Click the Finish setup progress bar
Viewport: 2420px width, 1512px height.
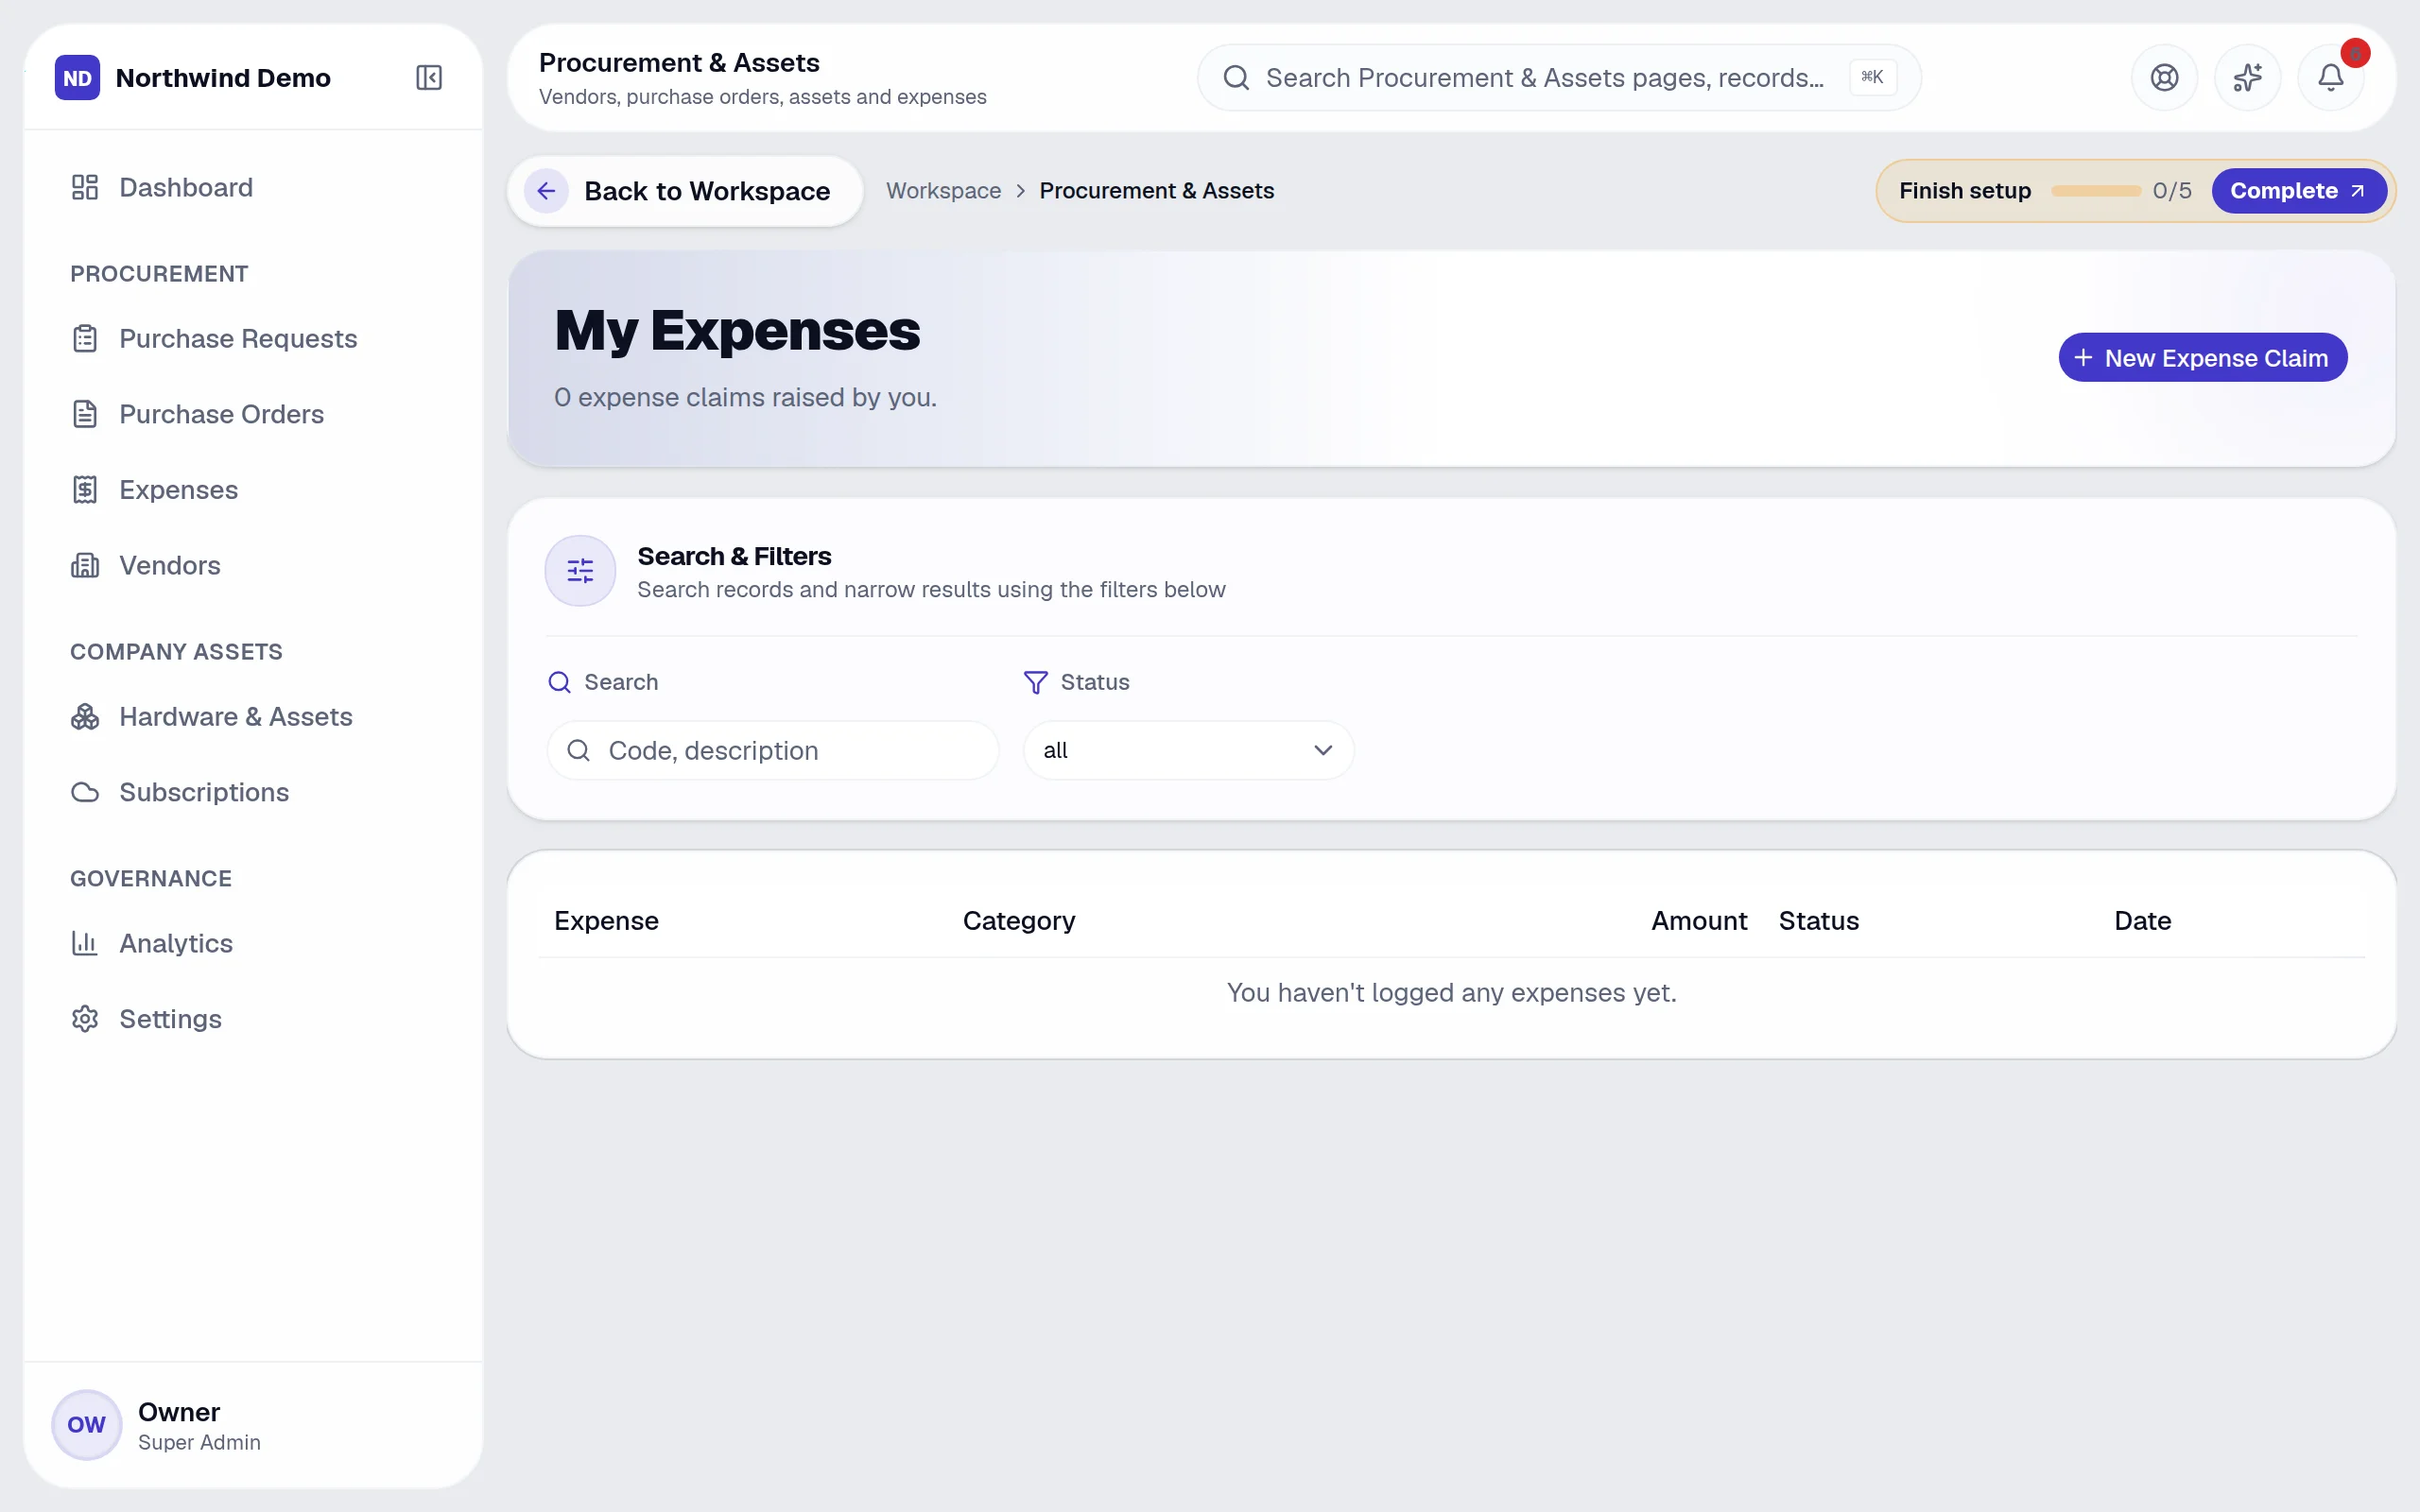click(2095, 191)
